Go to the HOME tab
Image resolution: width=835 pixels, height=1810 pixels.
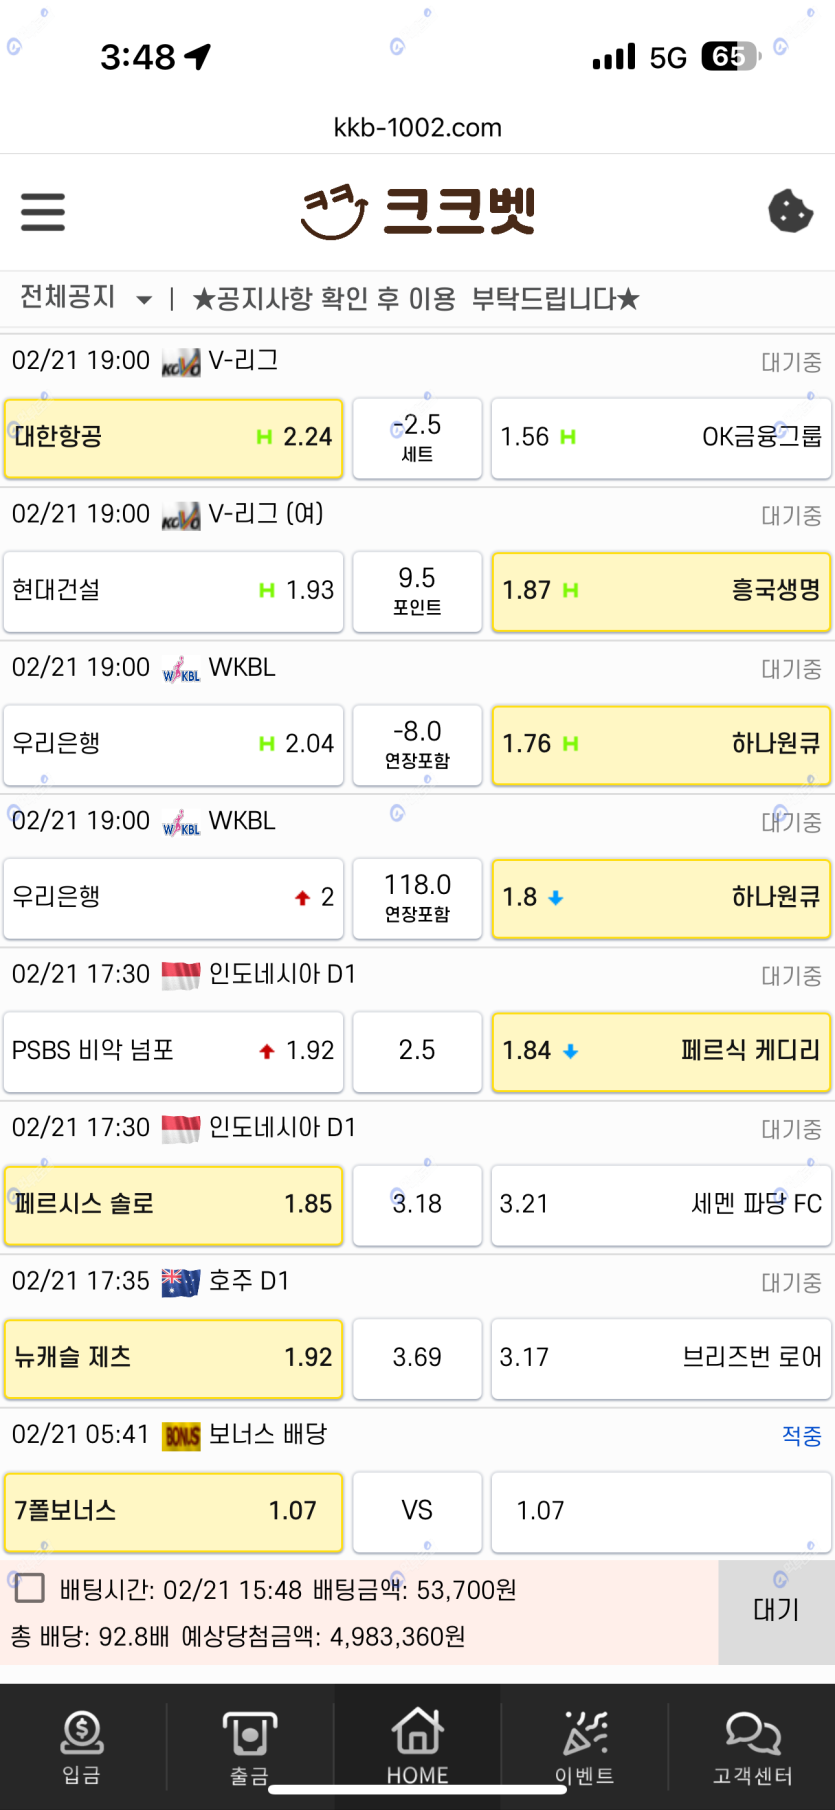(x=417, y=1745)
